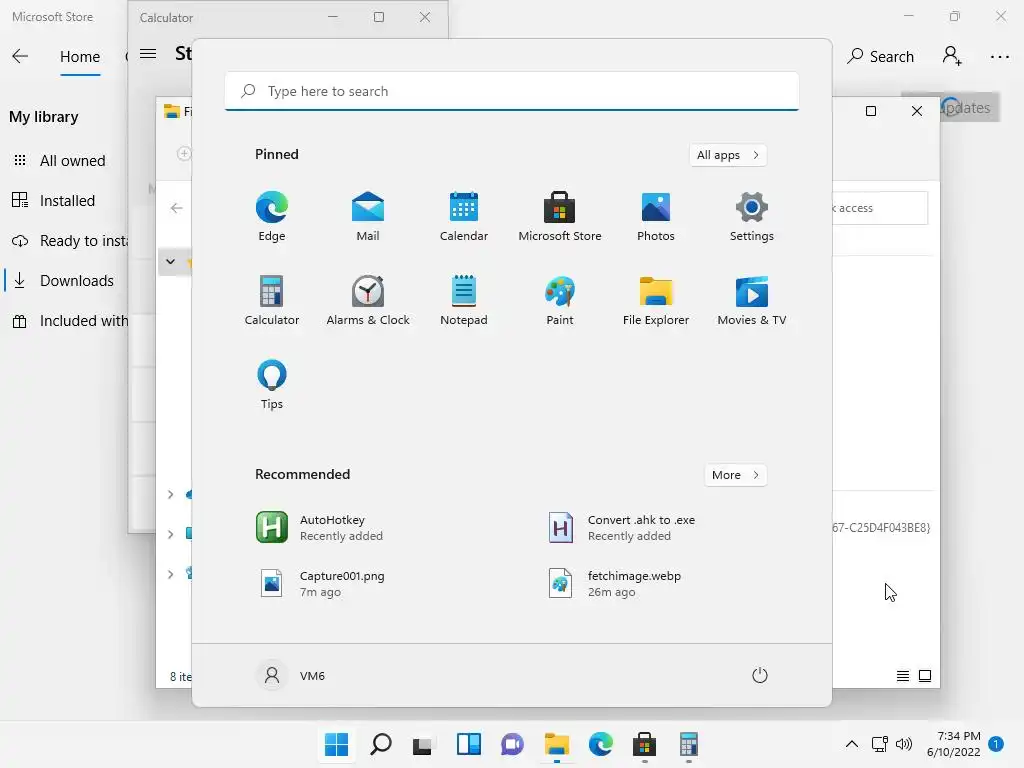Expand first collapsed File Explorer tree node
Image resolution: width=1024 pixels, height=768 pixels.
(x=170, y=494)
